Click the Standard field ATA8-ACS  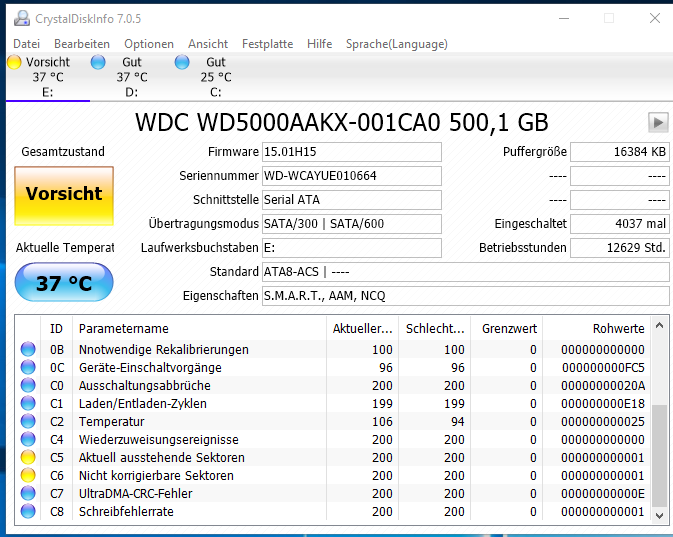(x=466, y=272)
